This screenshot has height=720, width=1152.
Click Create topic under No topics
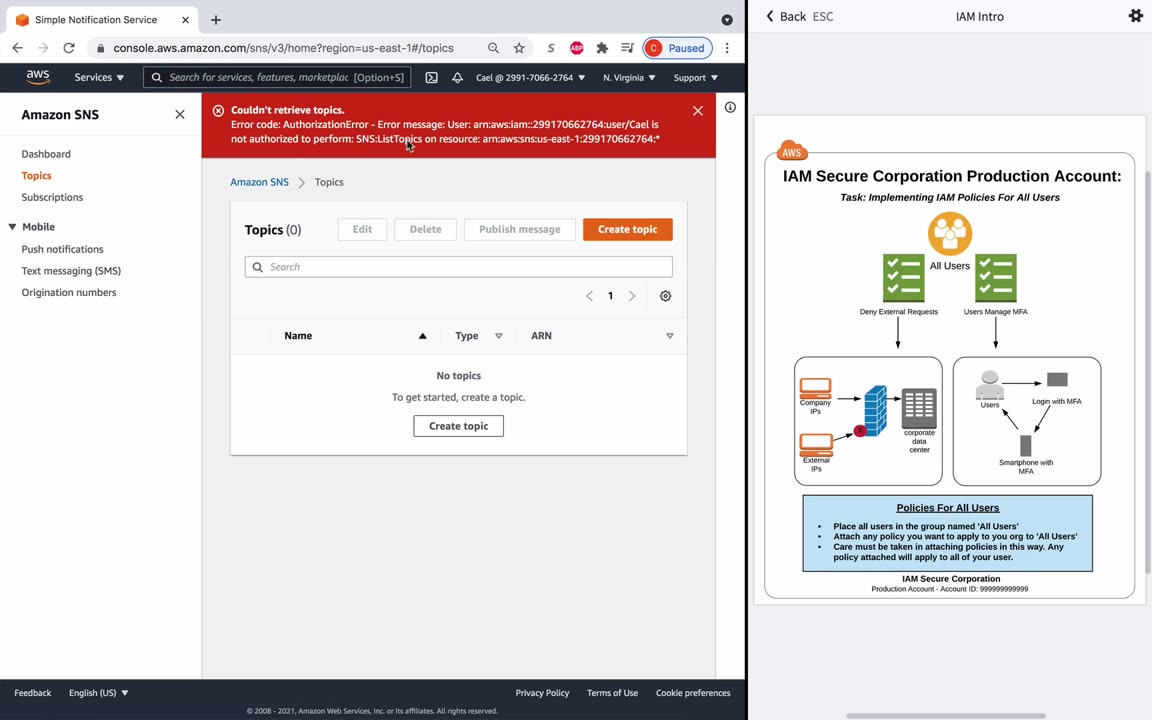458,426
